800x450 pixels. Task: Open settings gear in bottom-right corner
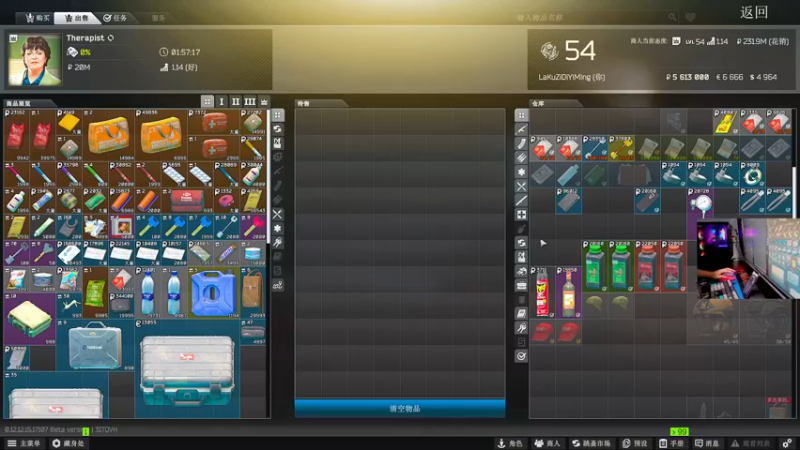coord(787,443)
